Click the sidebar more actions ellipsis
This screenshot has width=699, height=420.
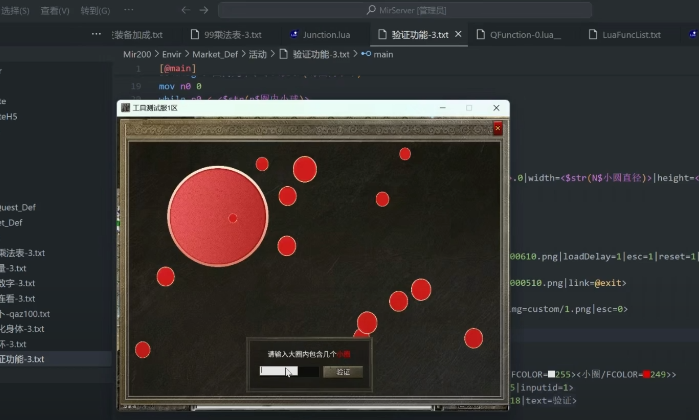point(96,34)
